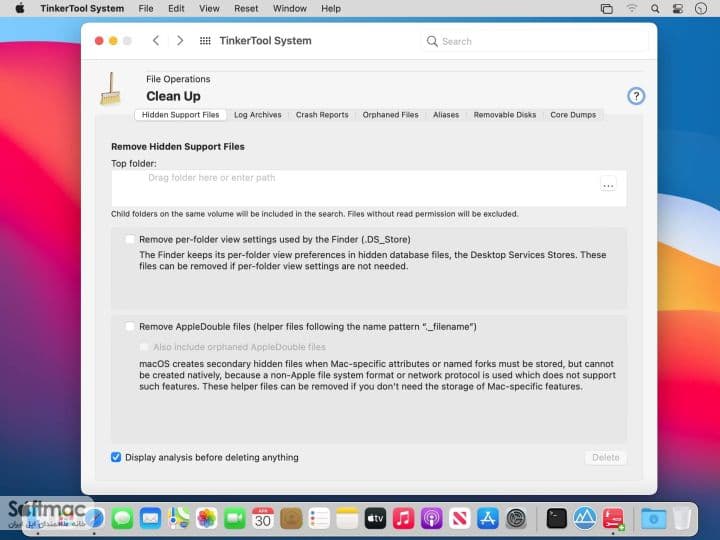This screenshot has width=720, height=540.
Task: Open the Reset menu
Action: (x=246, y=9)
